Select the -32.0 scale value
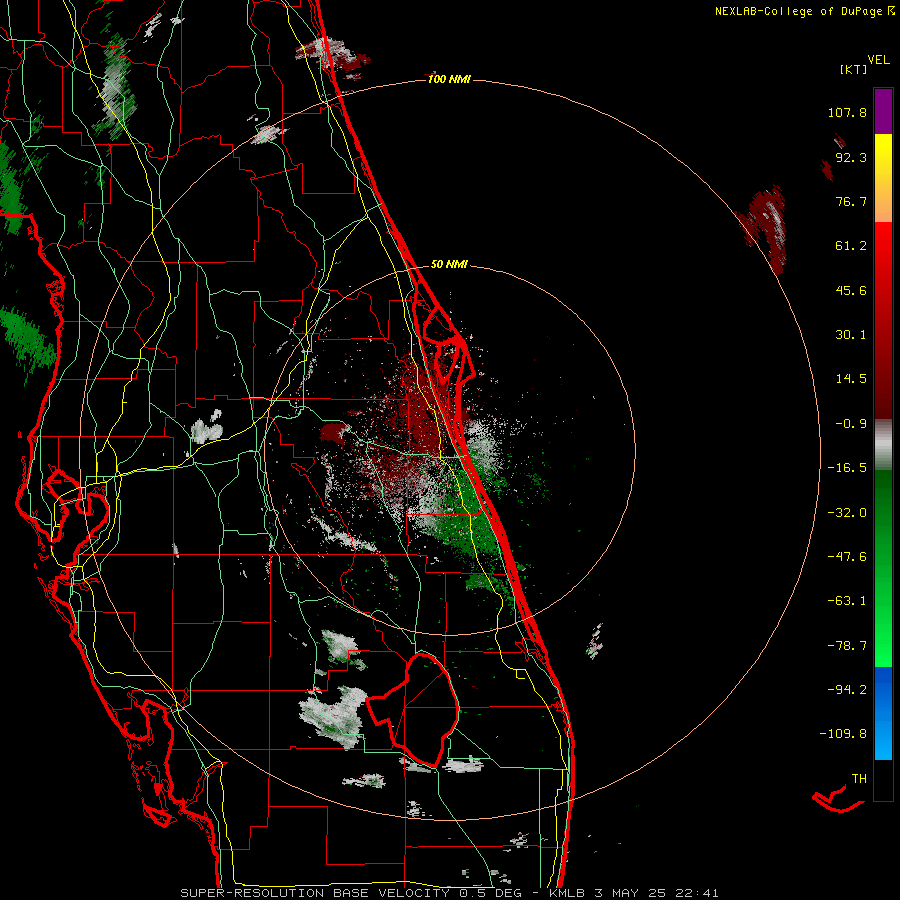This screenshot has height=900, width=900. (x=847, y=513)
